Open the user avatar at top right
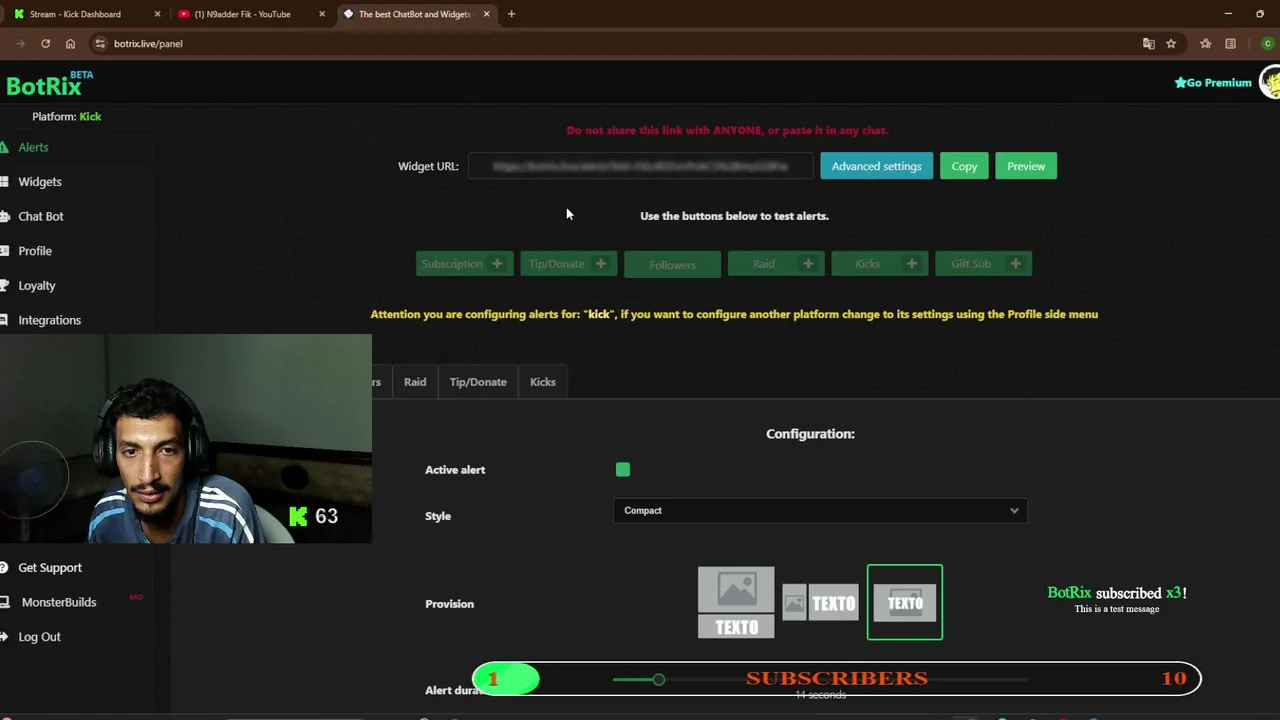 click(1270, 83)
